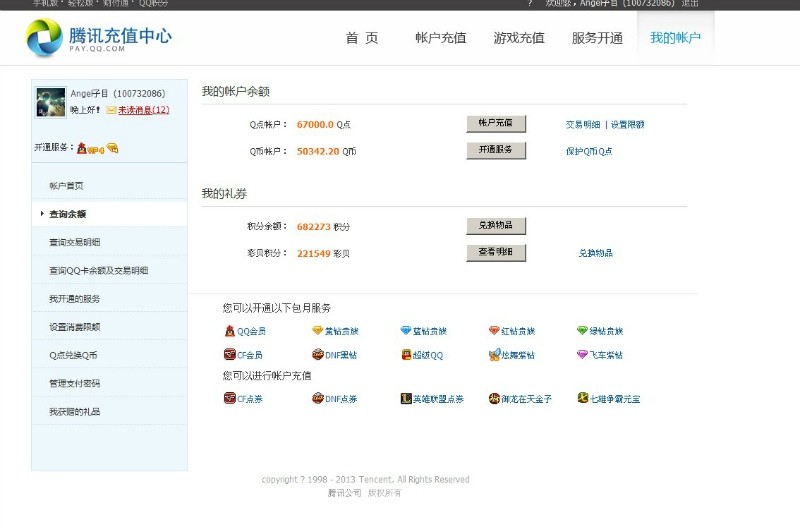Click the Q点 balance value 67000.0
Image resolution: width=800 pixels, height=529 pixels.
point(315,124)
